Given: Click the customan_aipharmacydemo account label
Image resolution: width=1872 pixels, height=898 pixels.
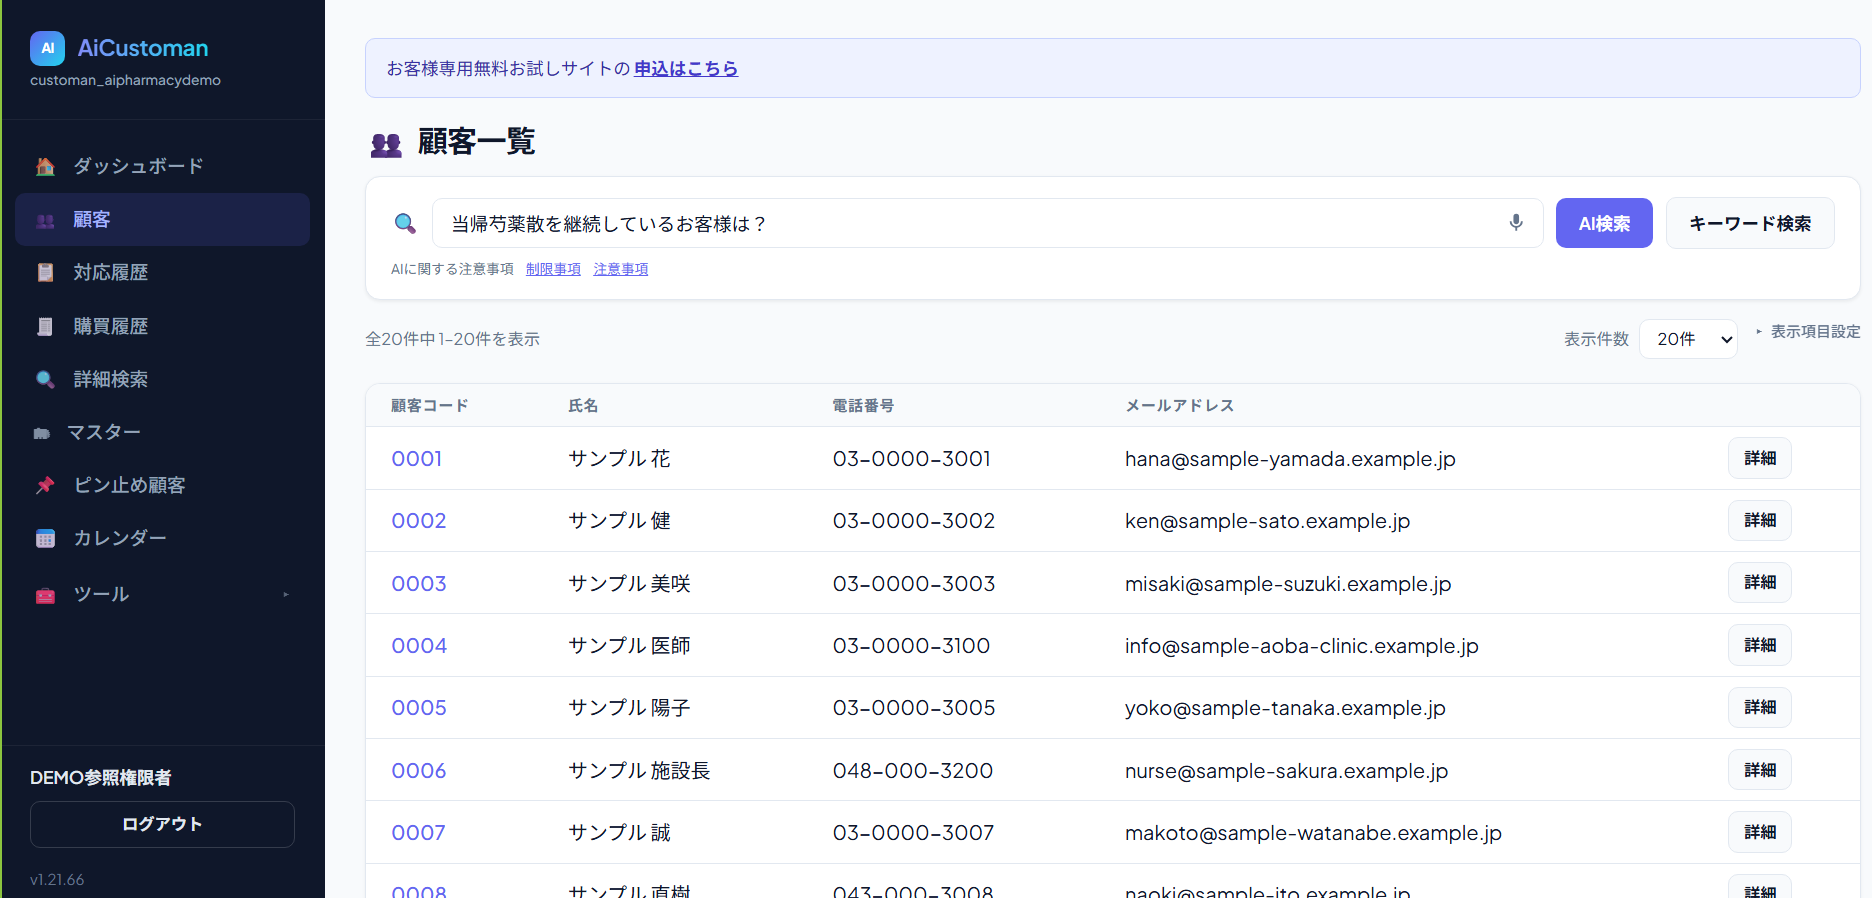Looking at the screenshot, I should point(125,80).
